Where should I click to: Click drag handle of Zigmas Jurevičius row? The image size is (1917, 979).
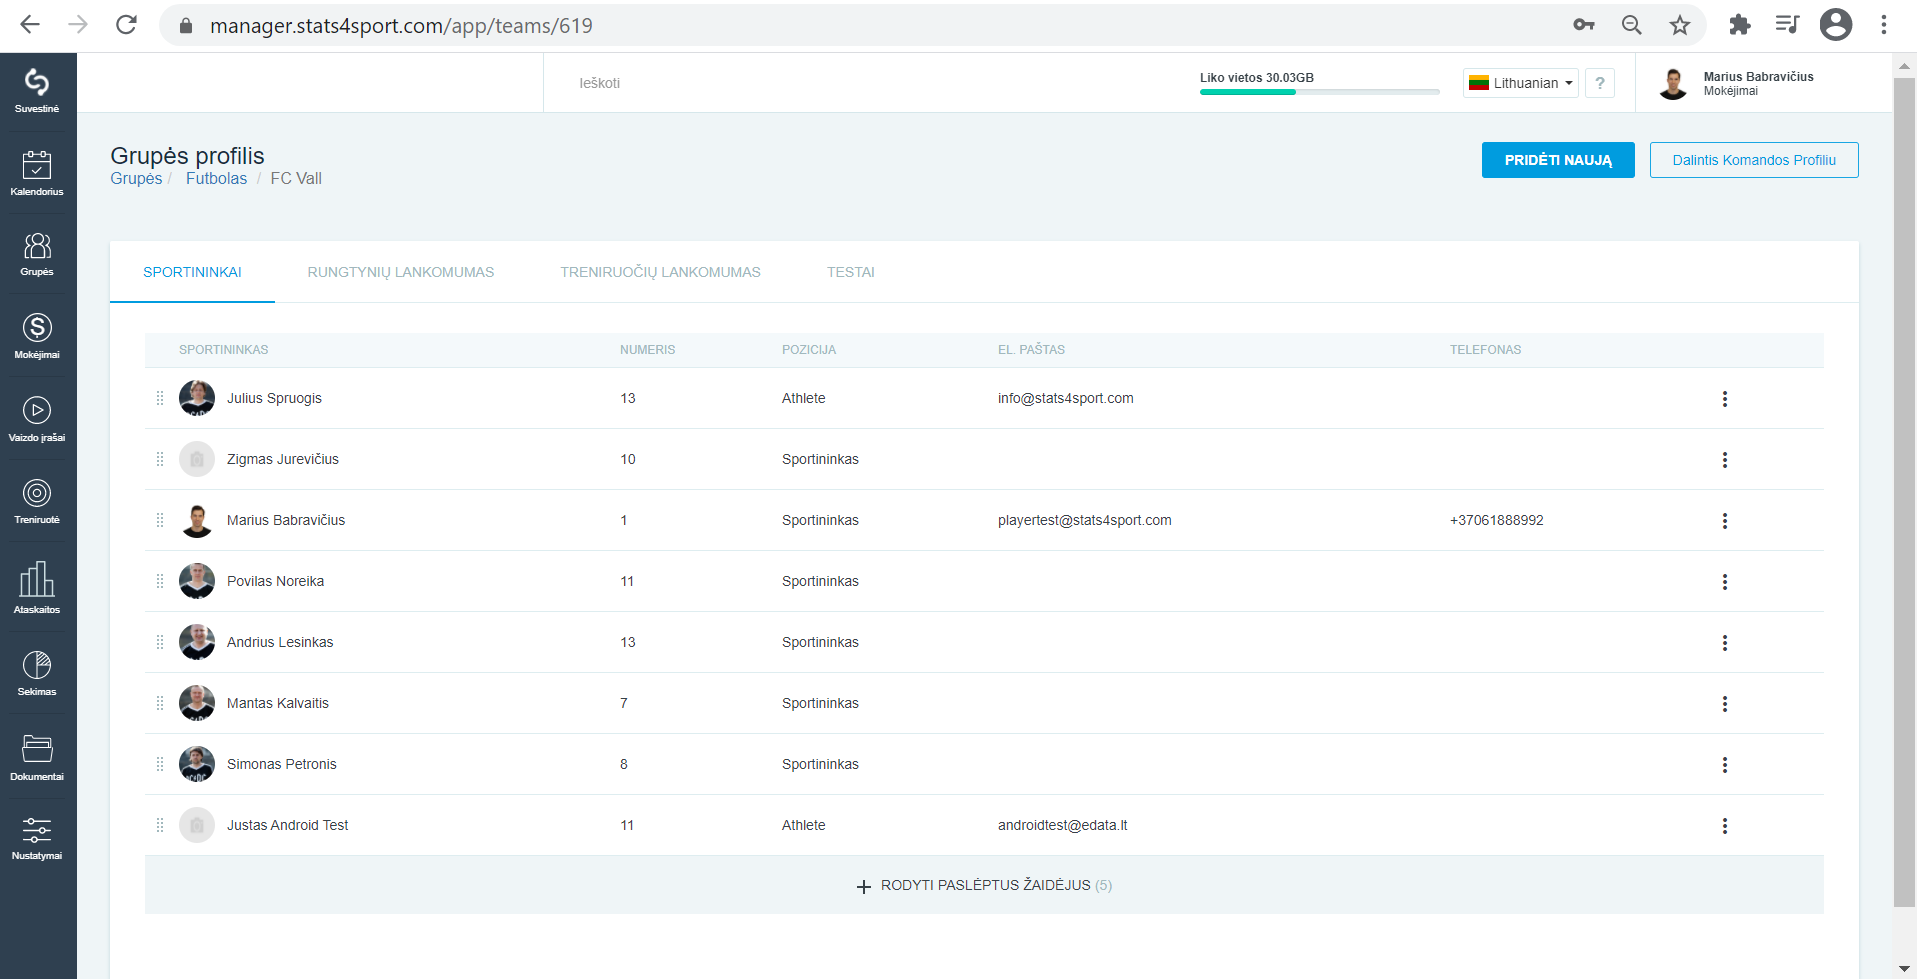tap(160, 459)
